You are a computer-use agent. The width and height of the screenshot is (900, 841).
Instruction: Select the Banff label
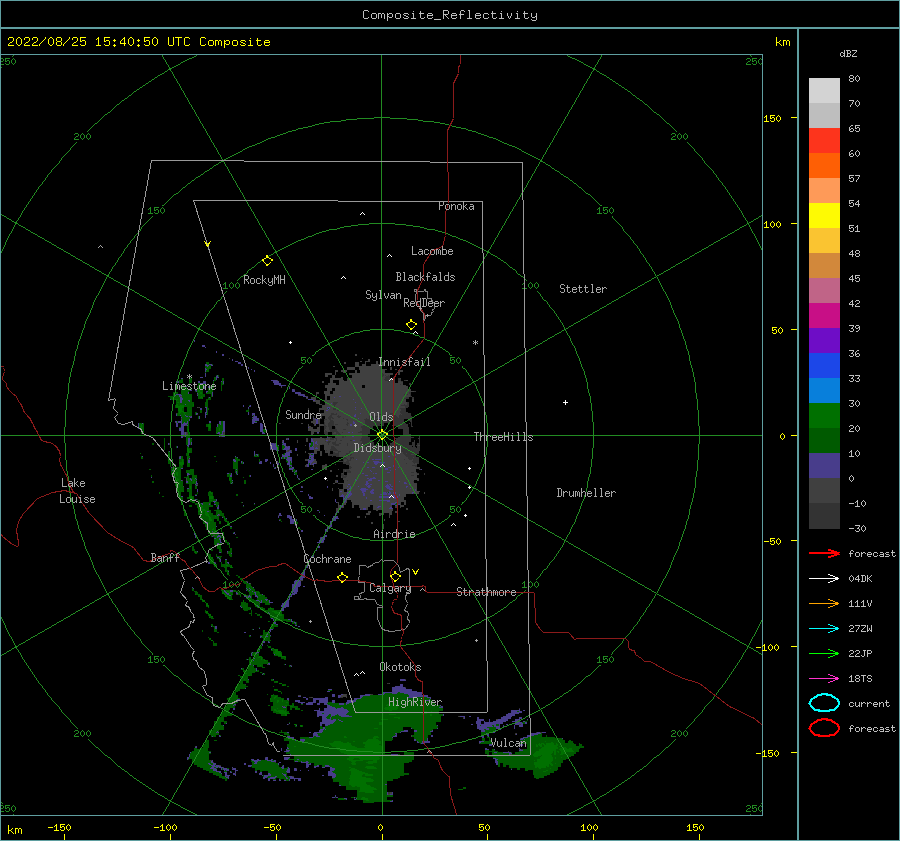(165, 557)
